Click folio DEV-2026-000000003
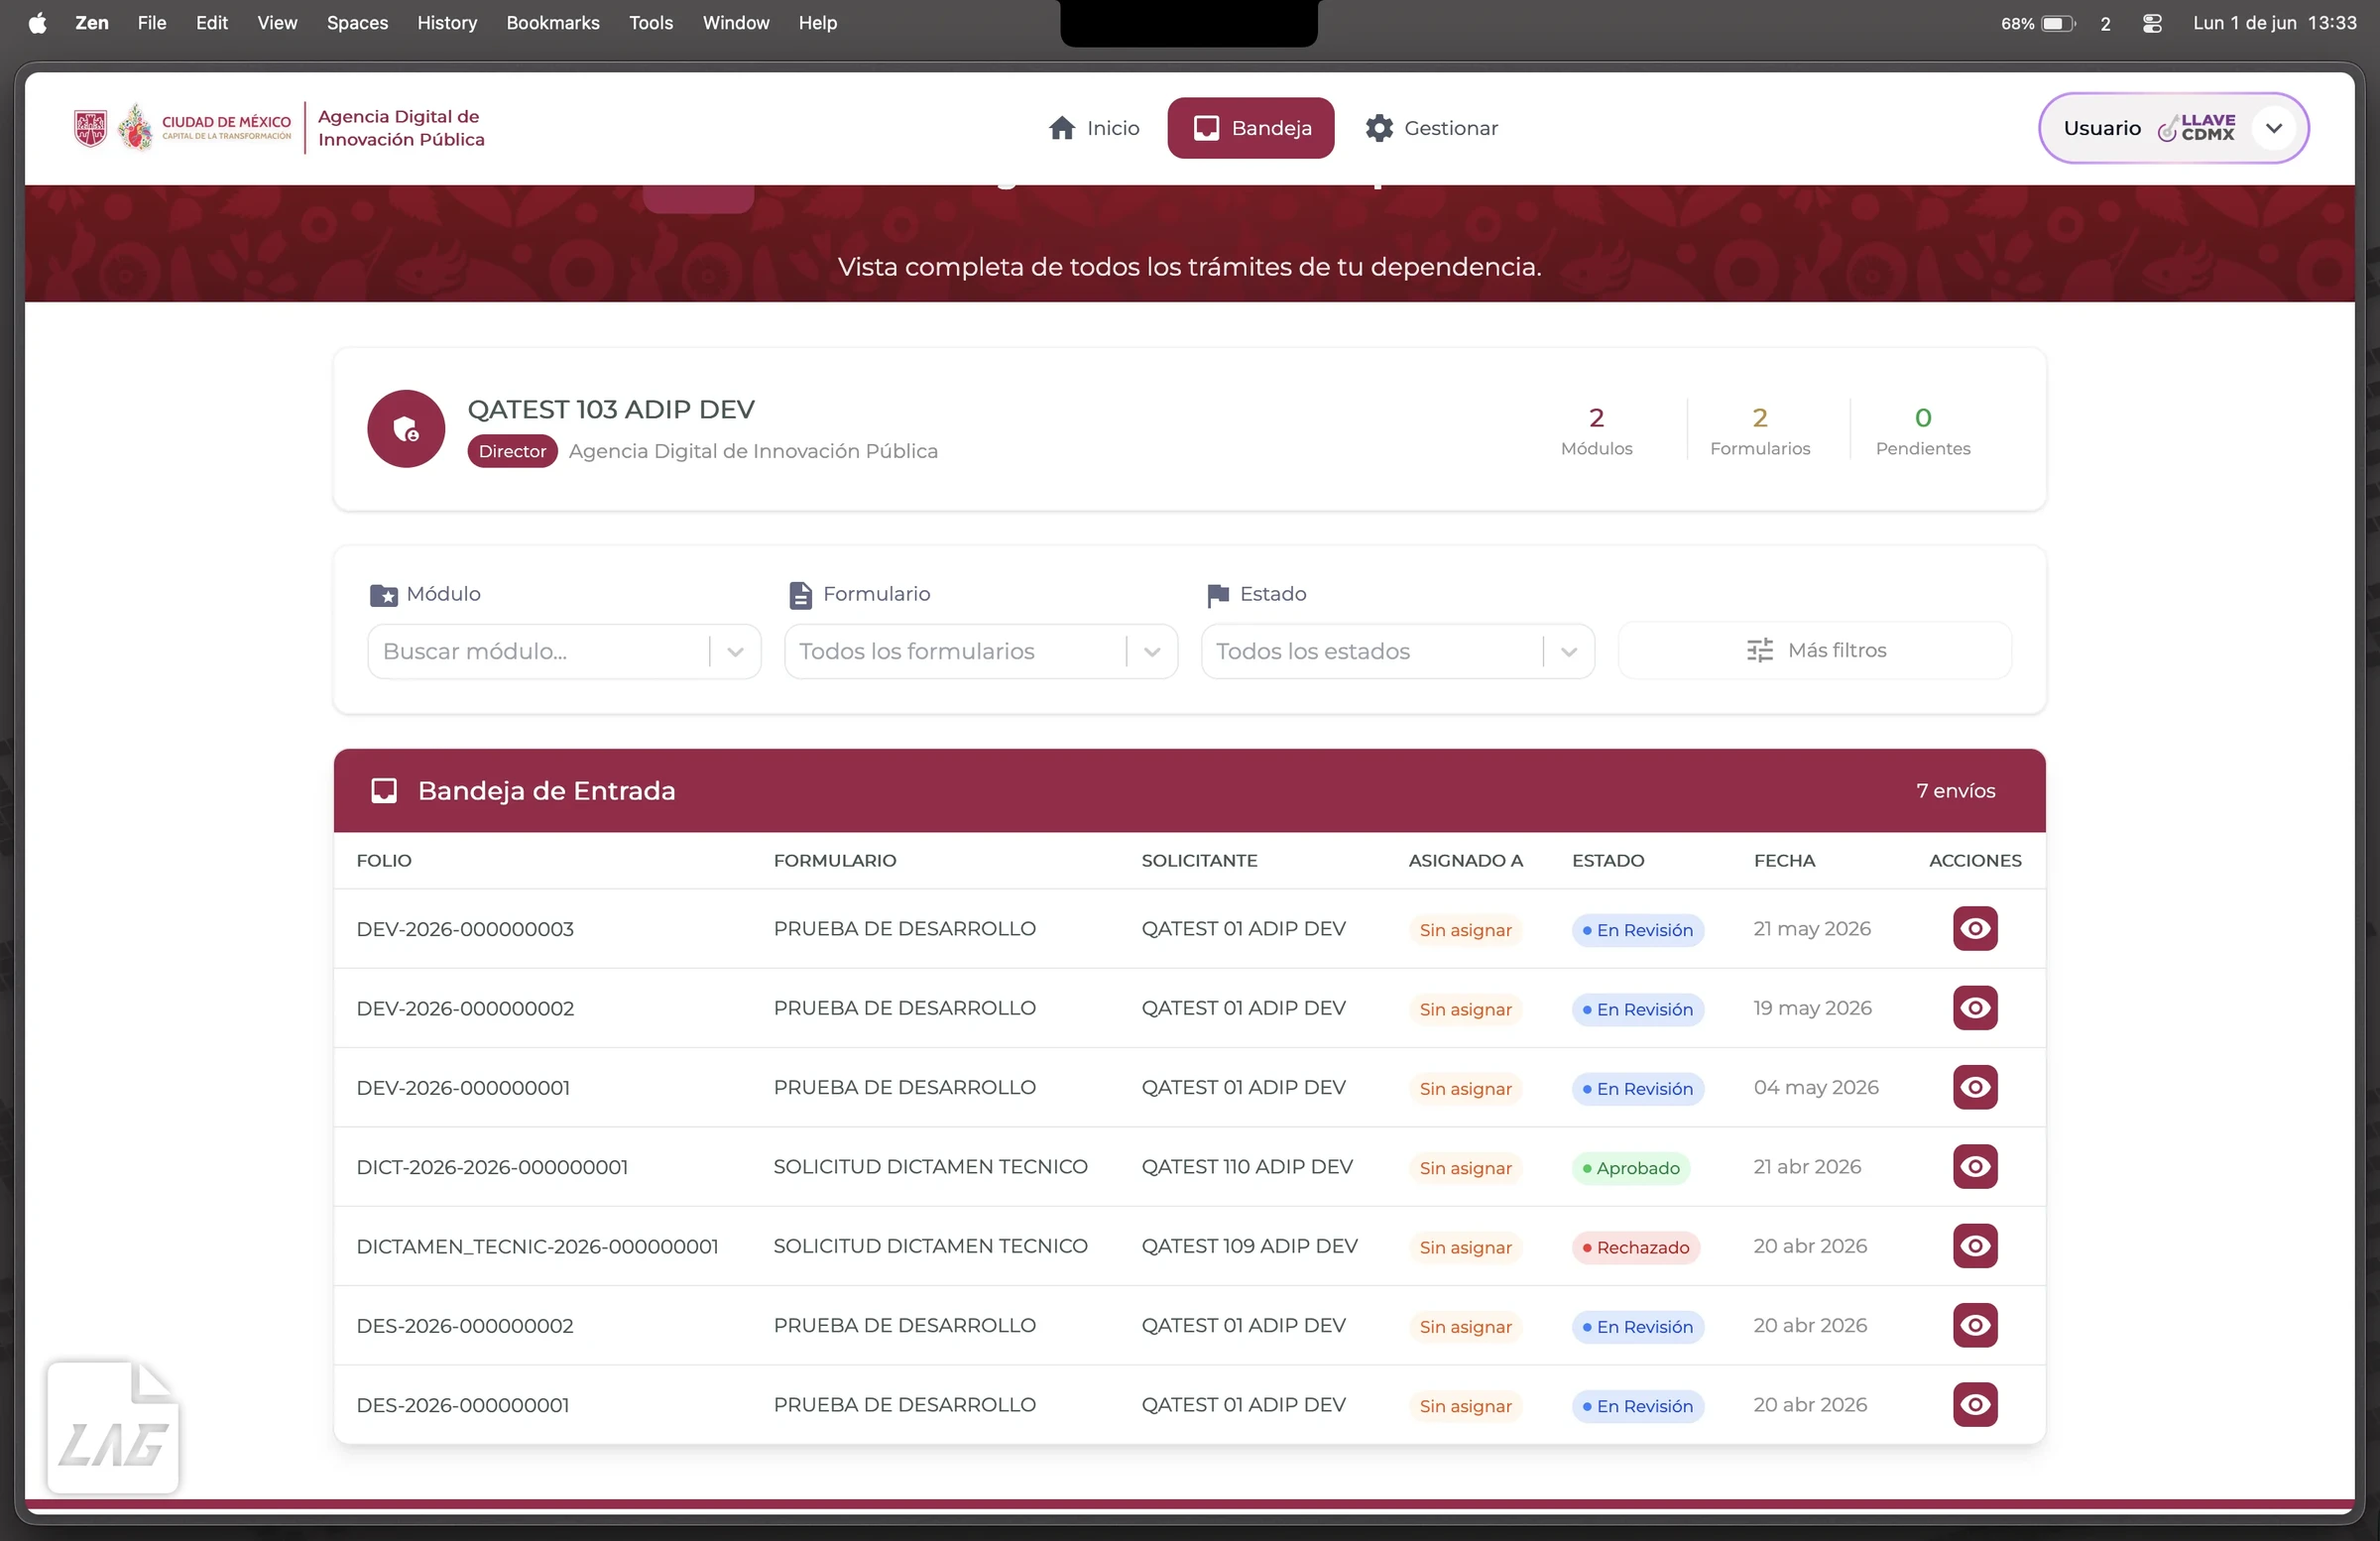This screenshot has width=2380, height=1541. point(465,929)
